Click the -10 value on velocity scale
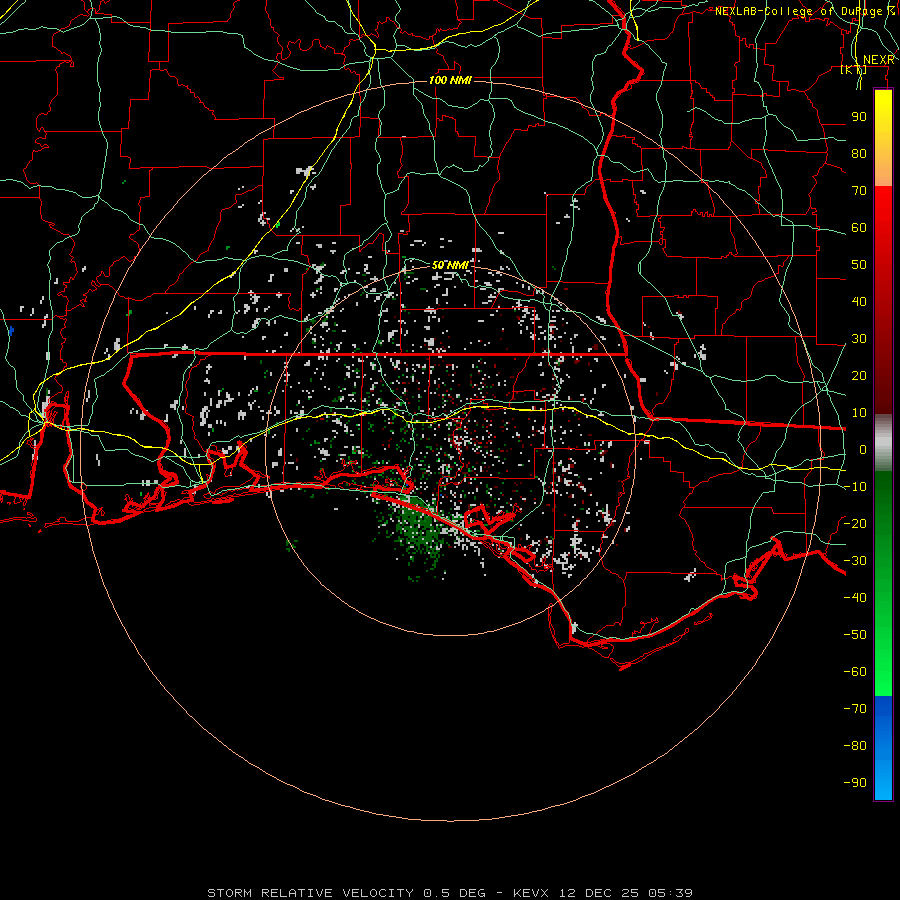 coord(855,487)
